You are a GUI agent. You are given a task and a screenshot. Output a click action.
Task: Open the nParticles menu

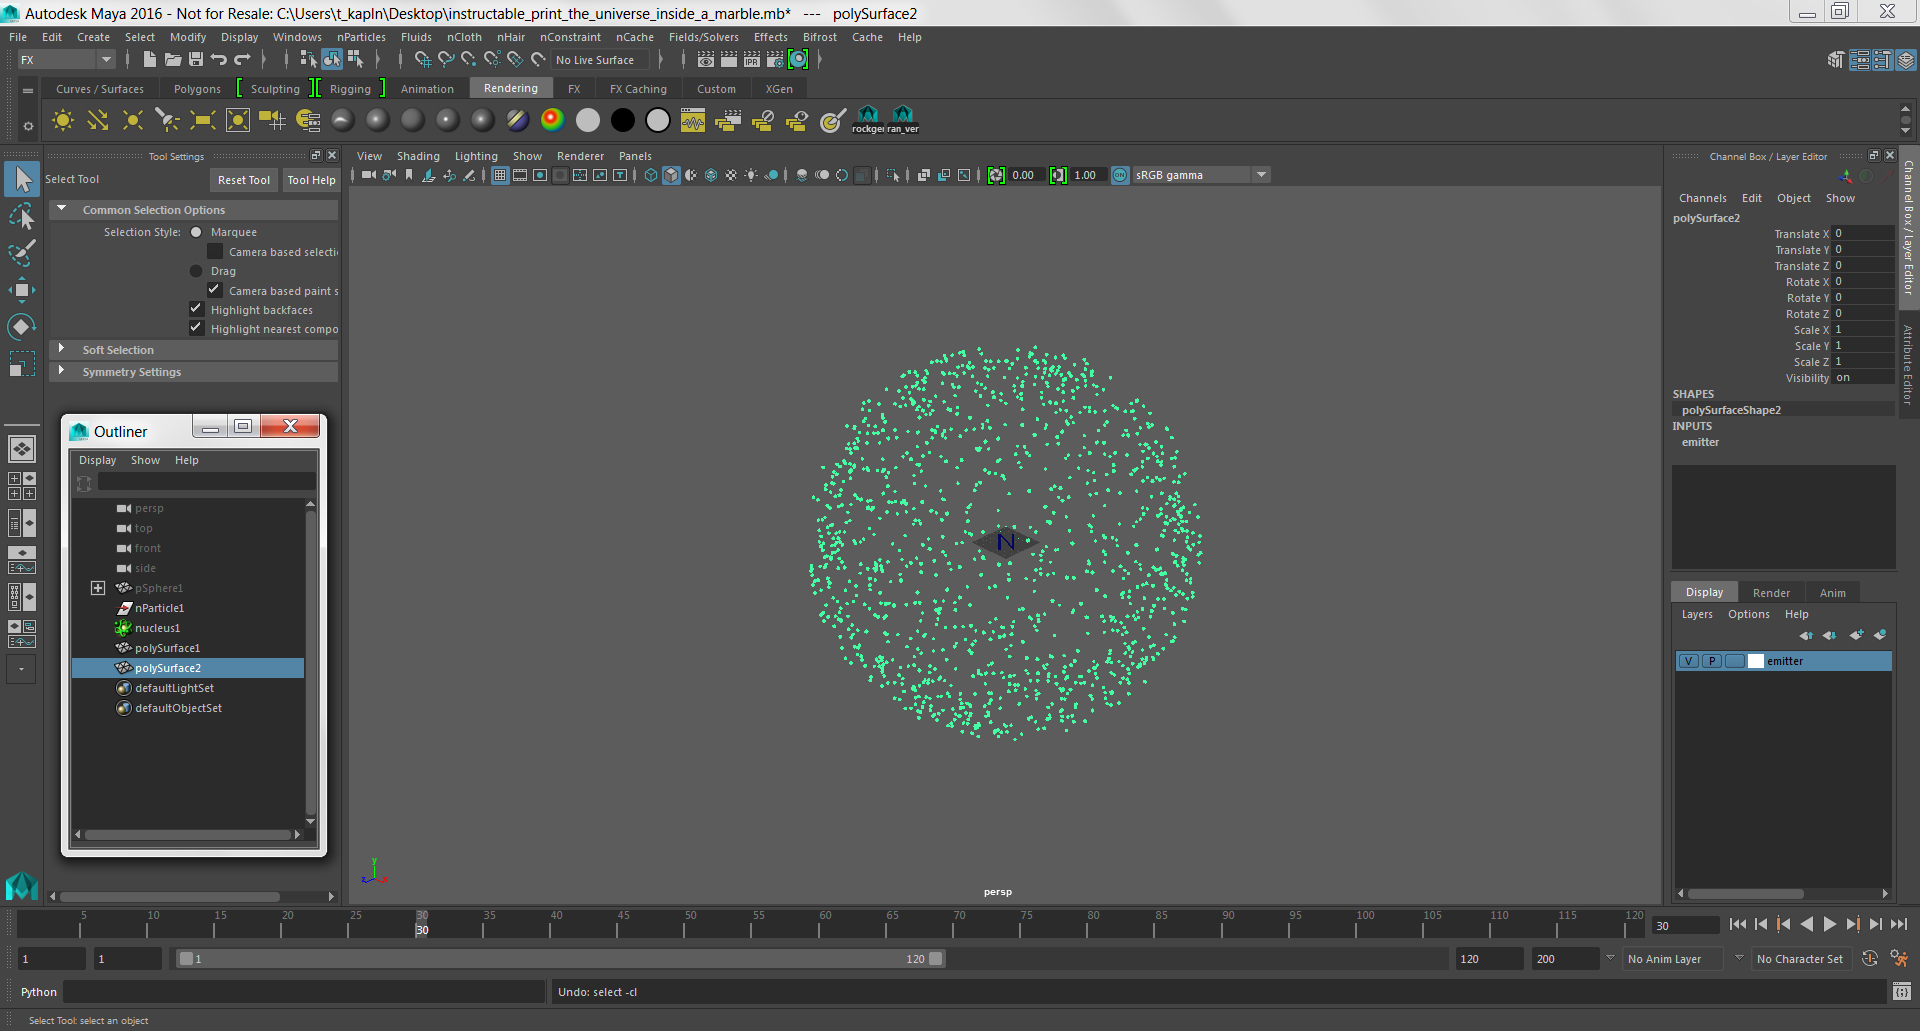click(361, 37)
